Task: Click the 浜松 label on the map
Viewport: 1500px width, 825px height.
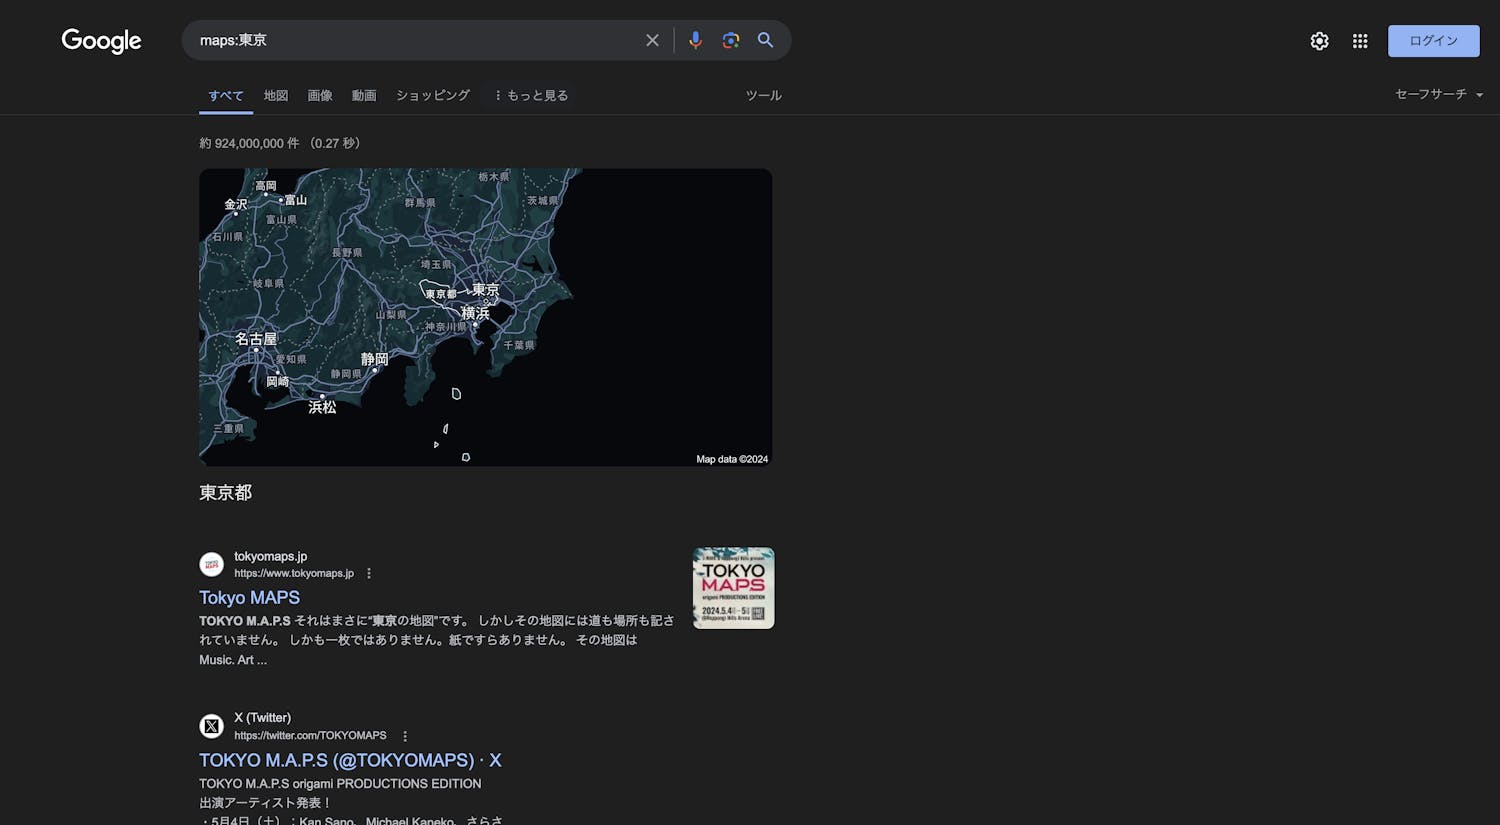Action: point(322,407)
